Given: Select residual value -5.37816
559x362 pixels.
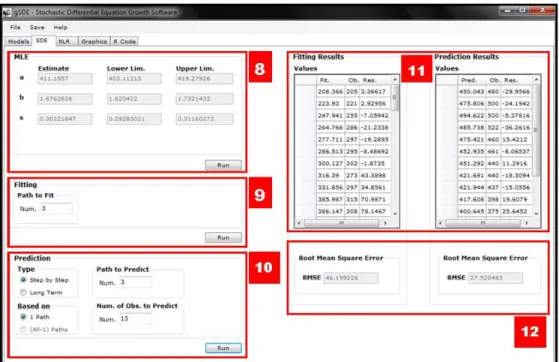Looking at the screenshot, I should point(516,116).
